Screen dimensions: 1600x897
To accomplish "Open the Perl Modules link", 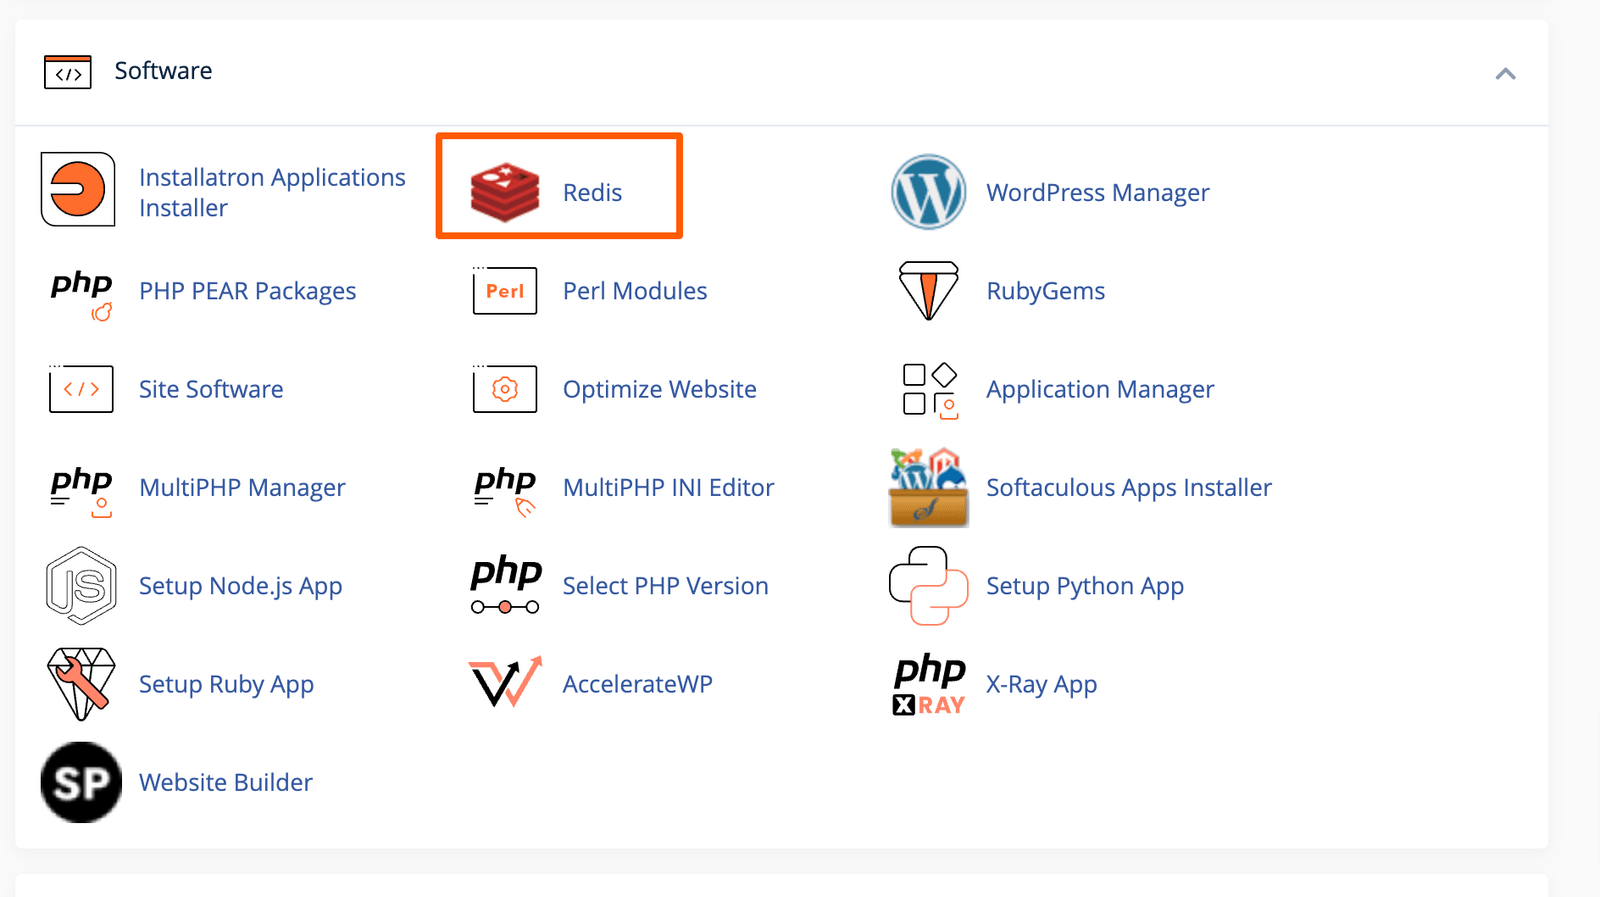I will tap(635, 291).
